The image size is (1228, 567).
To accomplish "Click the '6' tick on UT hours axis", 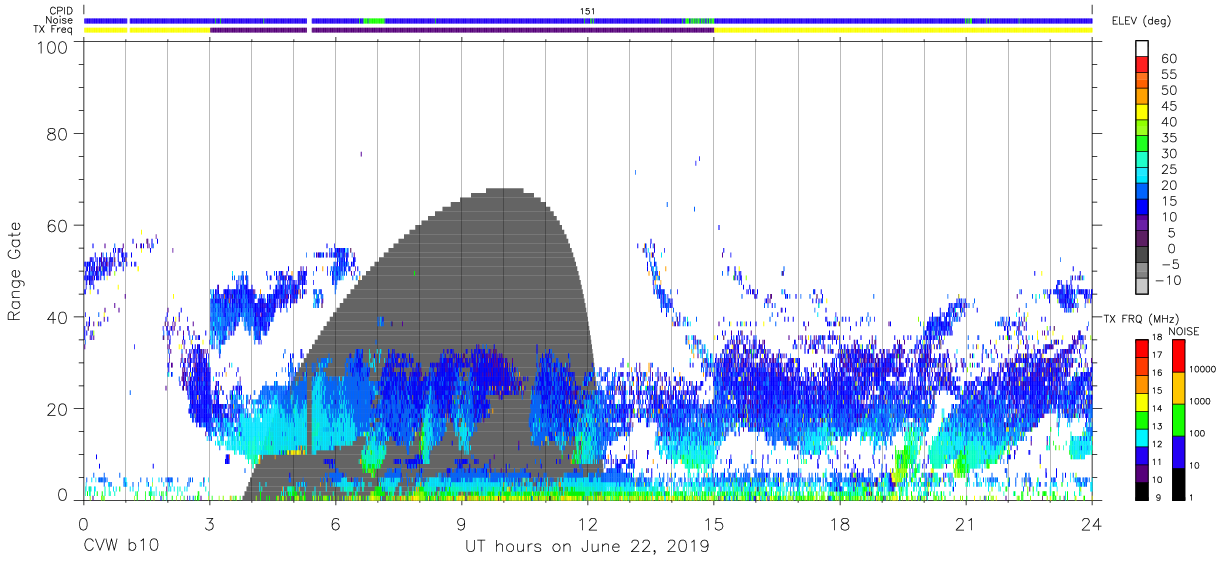I will click(x=335, y=525).
